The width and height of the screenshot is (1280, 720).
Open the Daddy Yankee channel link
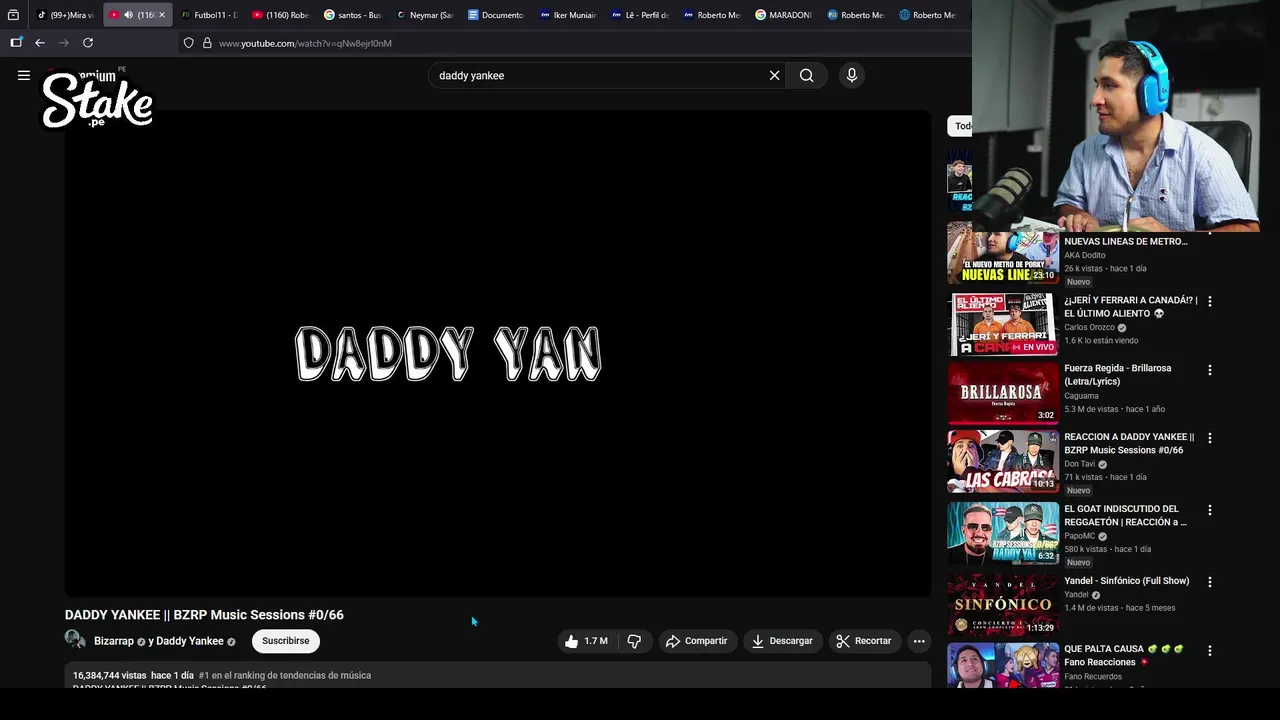point(190,641)
